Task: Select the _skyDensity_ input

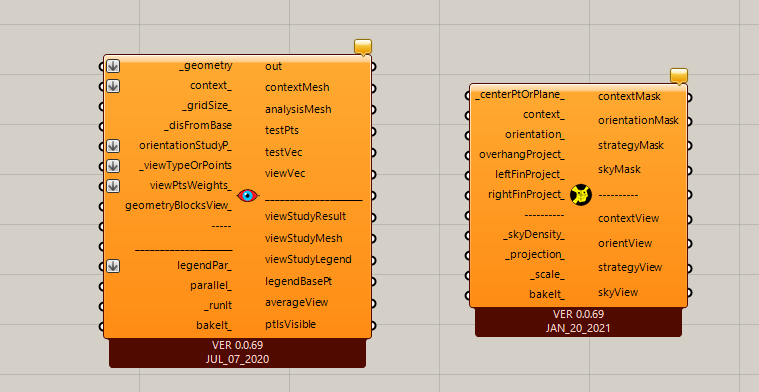Action: coord(533,235)
